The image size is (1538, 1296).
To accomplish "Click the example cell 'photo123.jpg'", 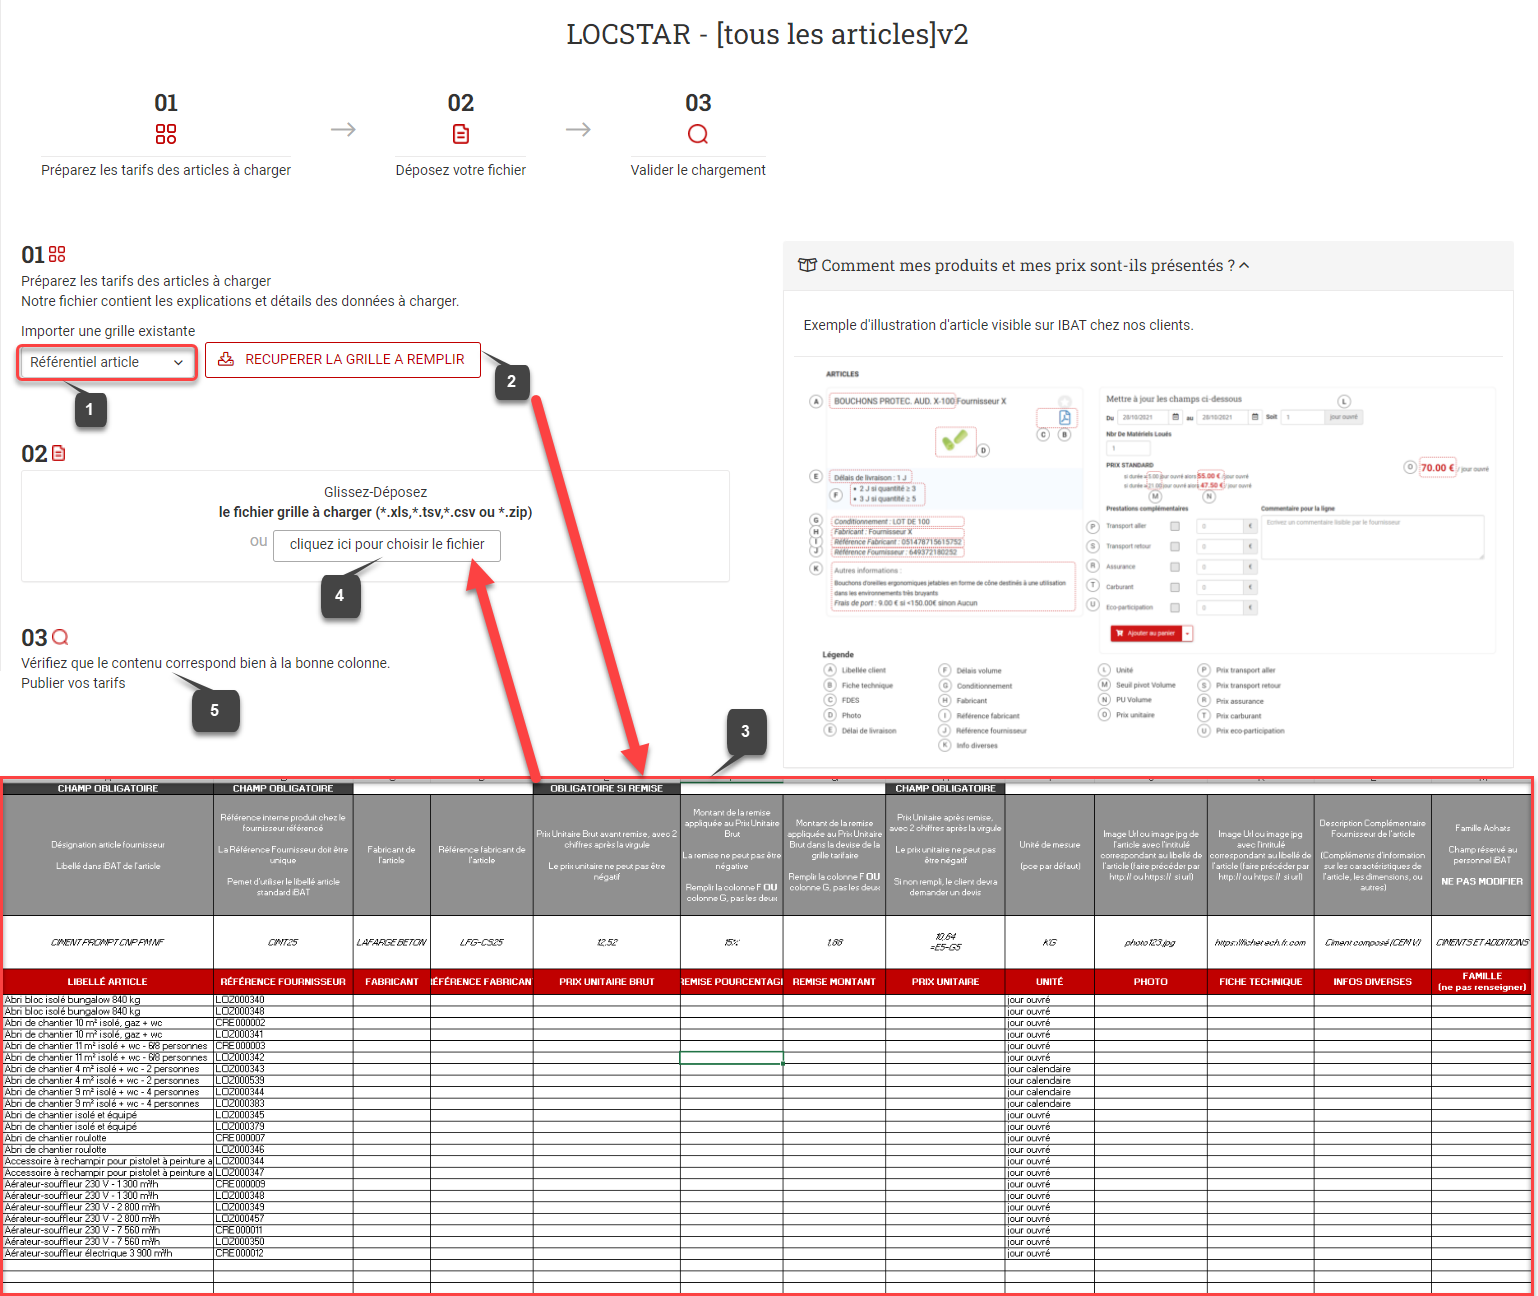I will click(1150, 943).
